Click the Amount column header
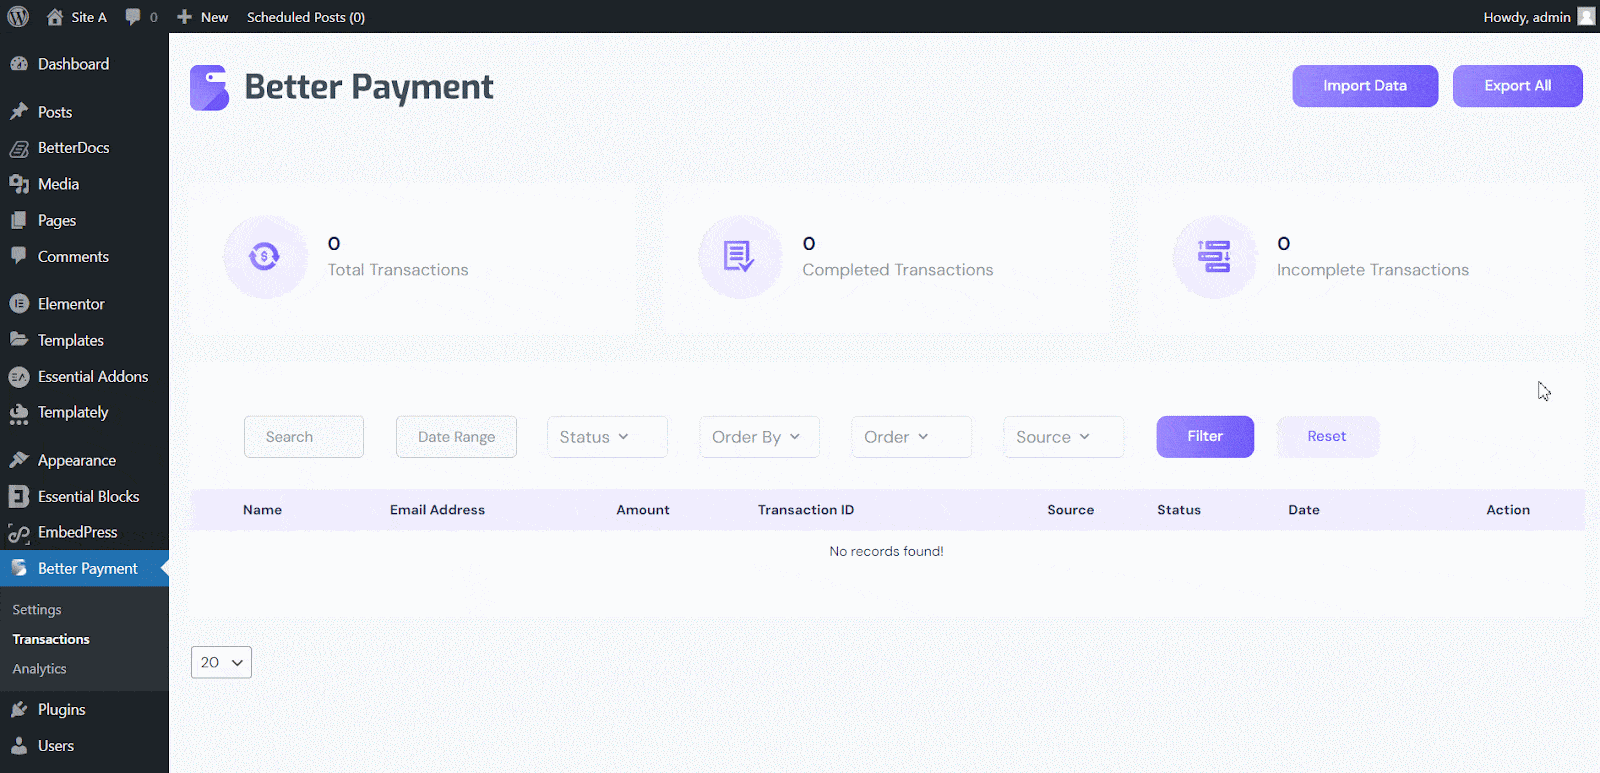The image size is (1600, 773). tap(643, 510)
